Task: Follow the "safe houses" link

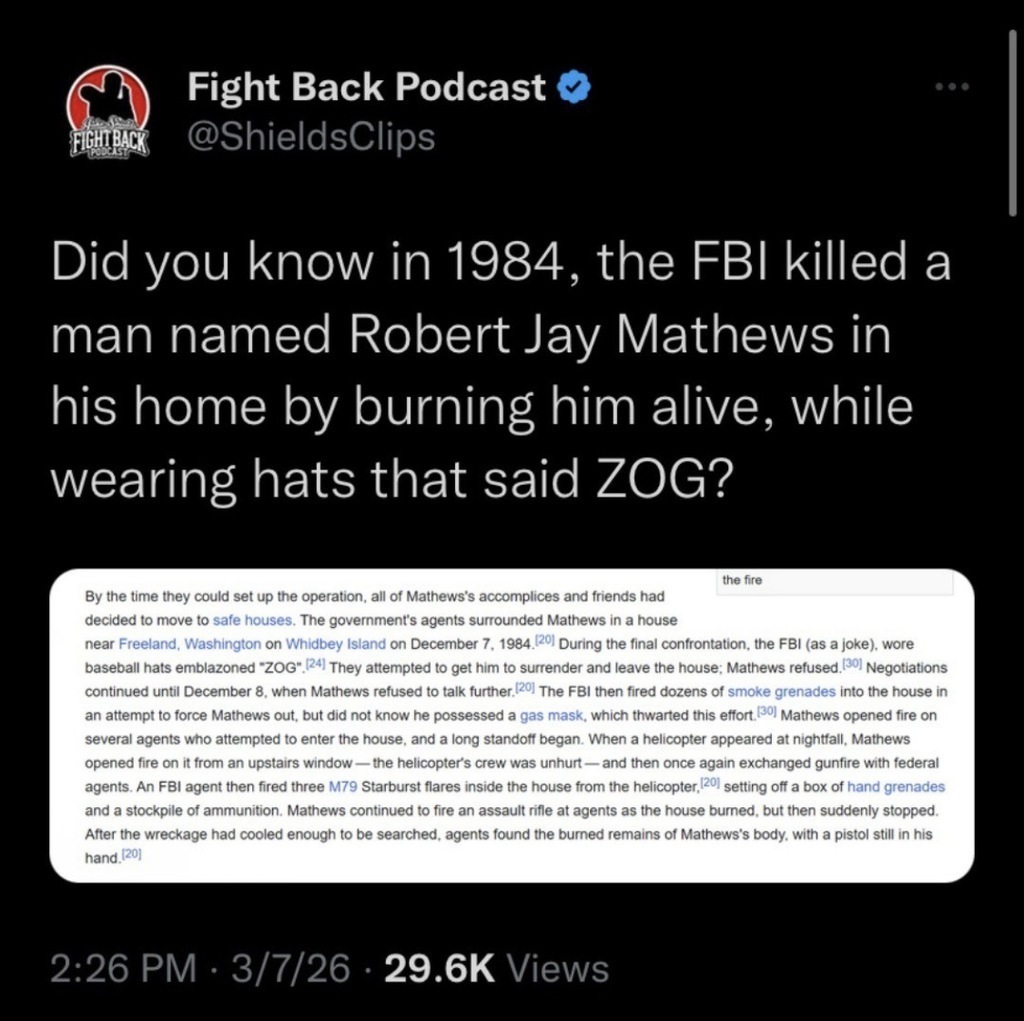Action: (x=252, y=620)
